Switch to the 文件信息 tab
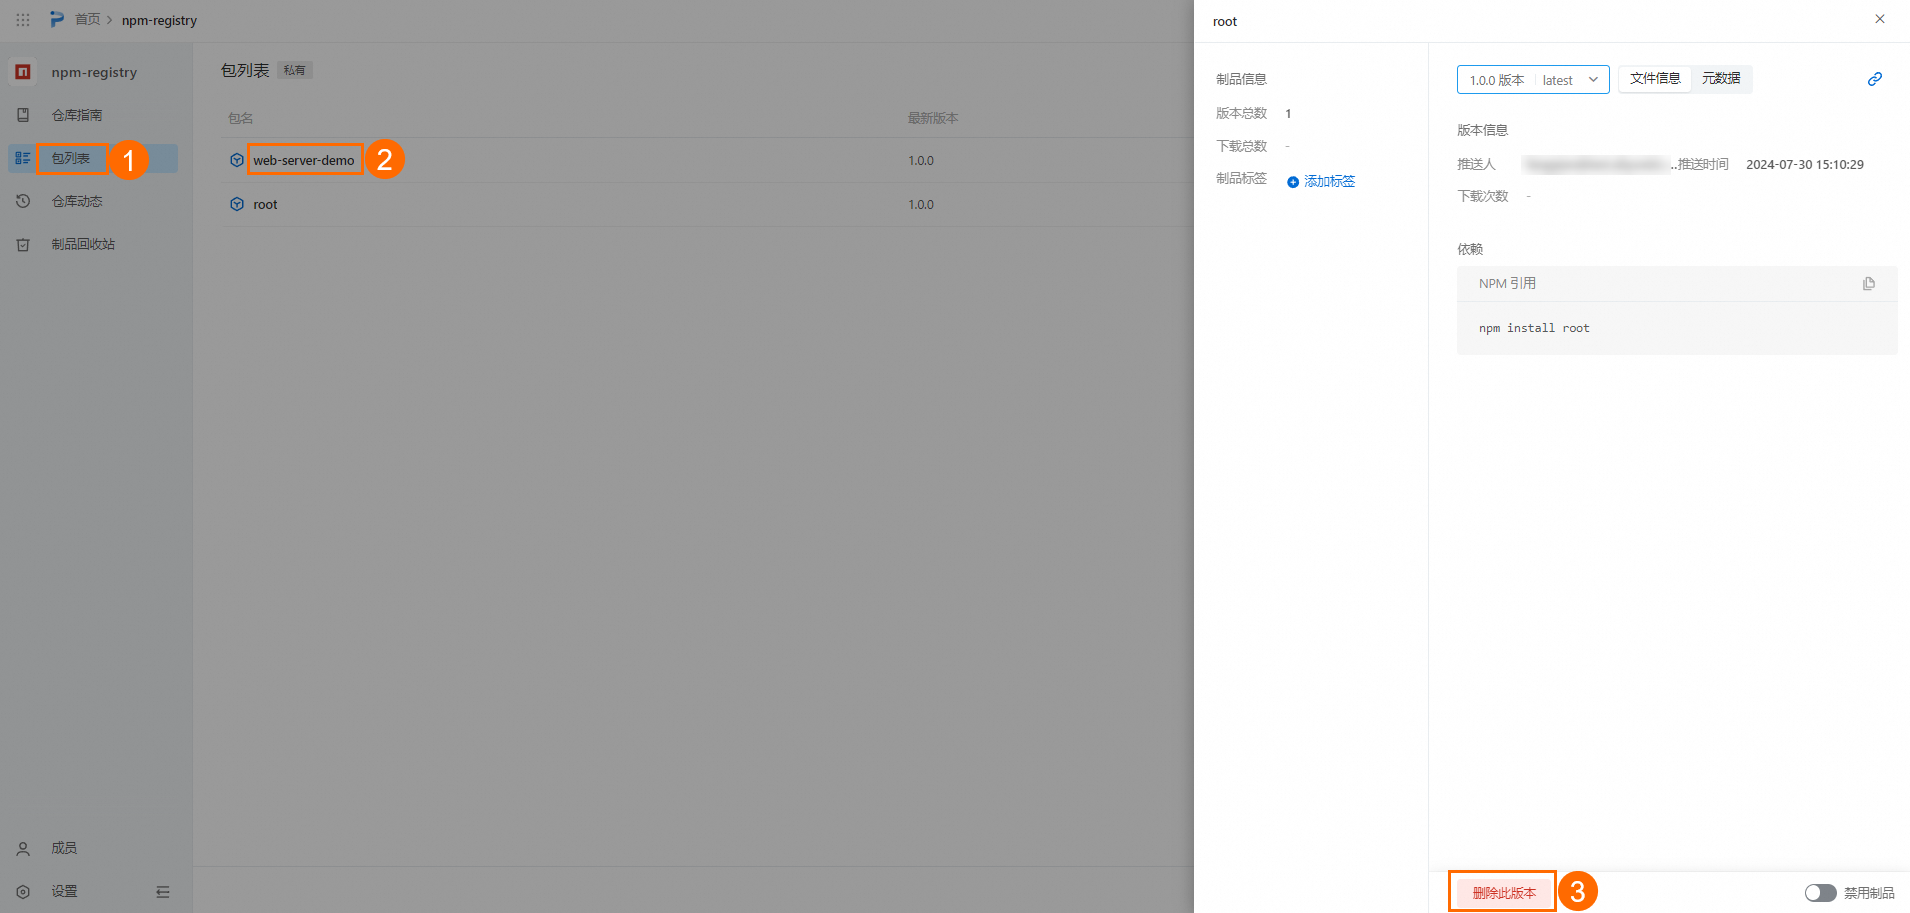The image size is (1910, 913). 1655,79
